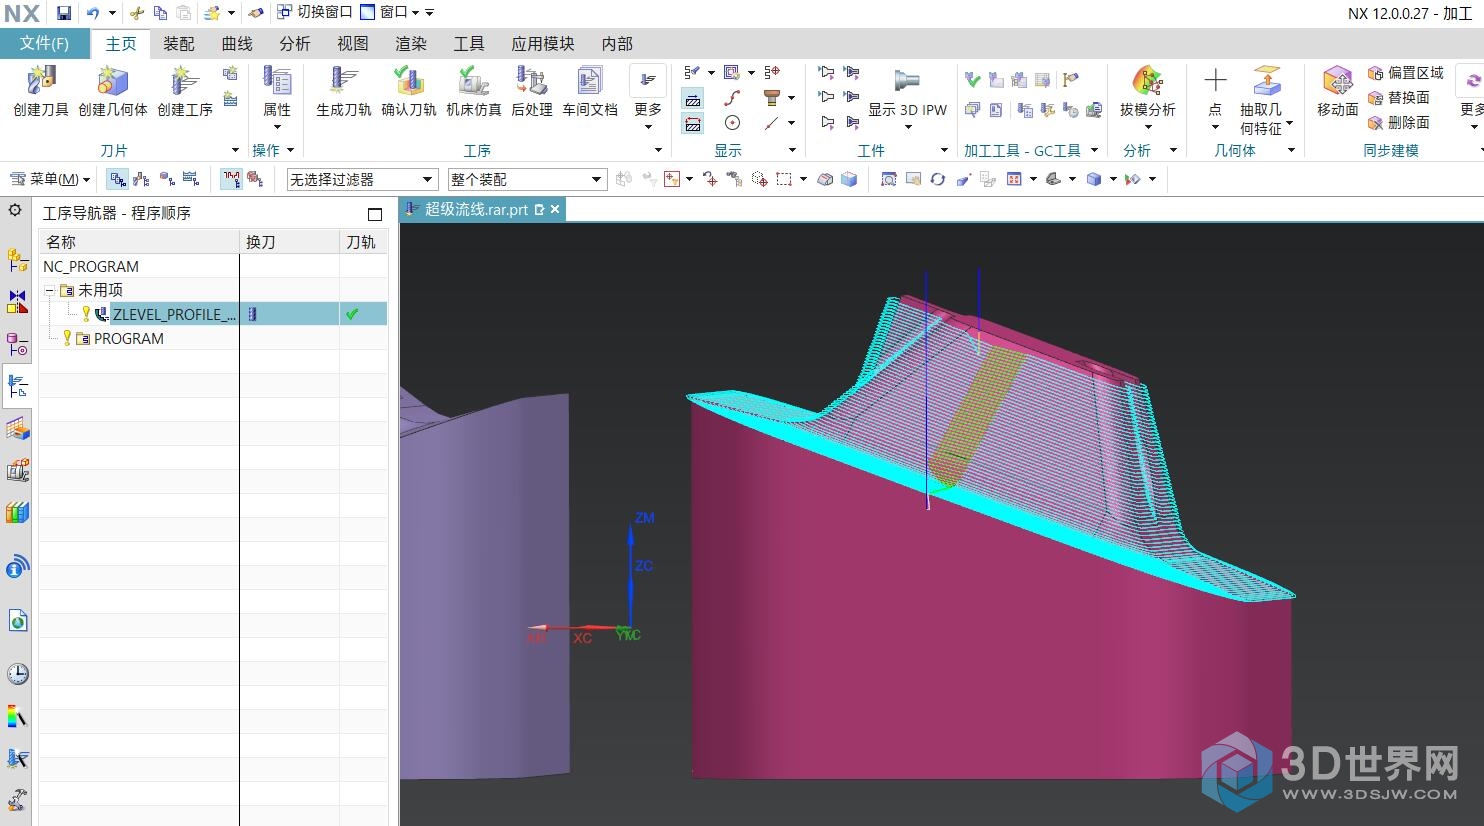This screenshot has width=1484, height=826.
Task: Toggle the second highlighted tool path display button
Action: (692, 123)
